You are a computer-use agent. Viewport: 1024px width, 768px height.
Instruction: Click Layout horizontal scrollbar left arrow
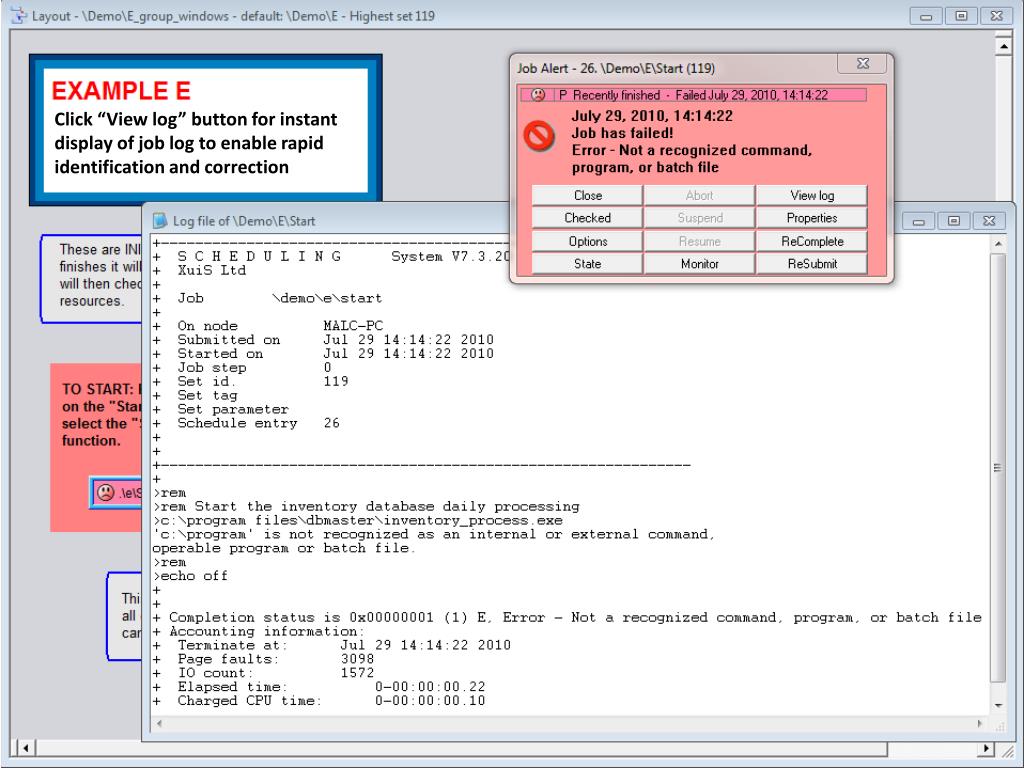coord(25,748)
